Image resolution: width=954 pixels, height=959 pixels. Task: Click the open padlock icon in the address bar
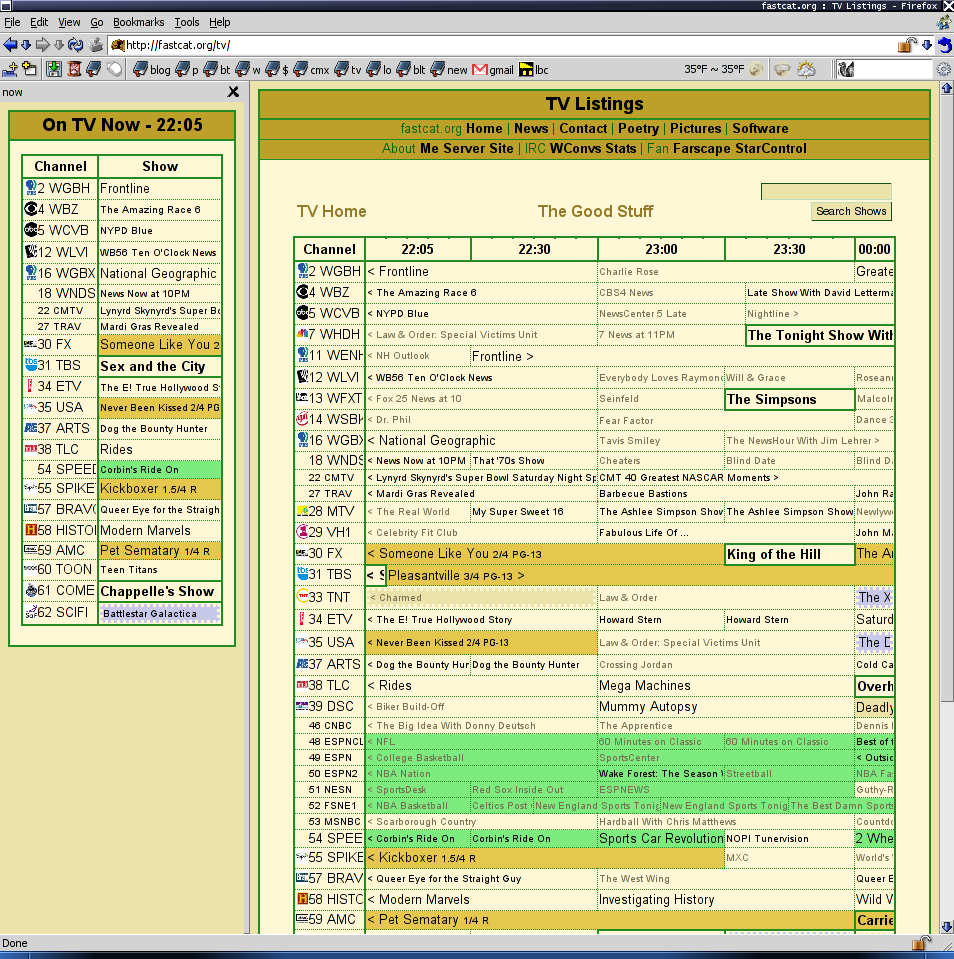[x=907, y=45]
